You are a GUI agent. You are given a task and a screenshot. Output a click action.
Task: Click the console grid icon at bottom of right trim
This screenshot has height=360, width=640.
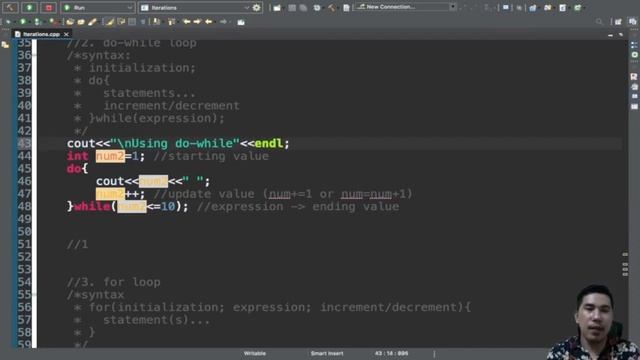point(634,107)
